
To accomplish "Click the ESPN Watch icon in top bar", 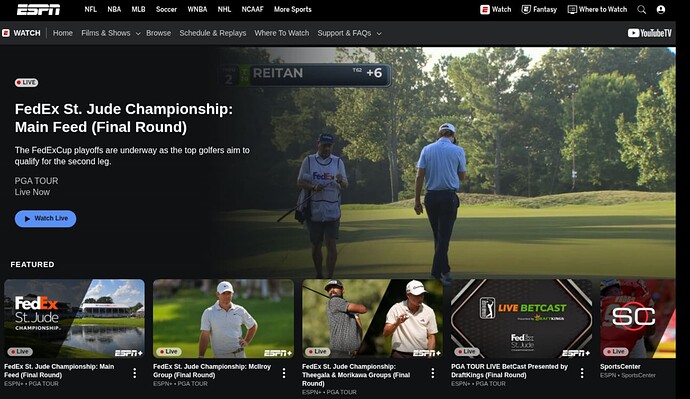I will click(x=484, y=9).
